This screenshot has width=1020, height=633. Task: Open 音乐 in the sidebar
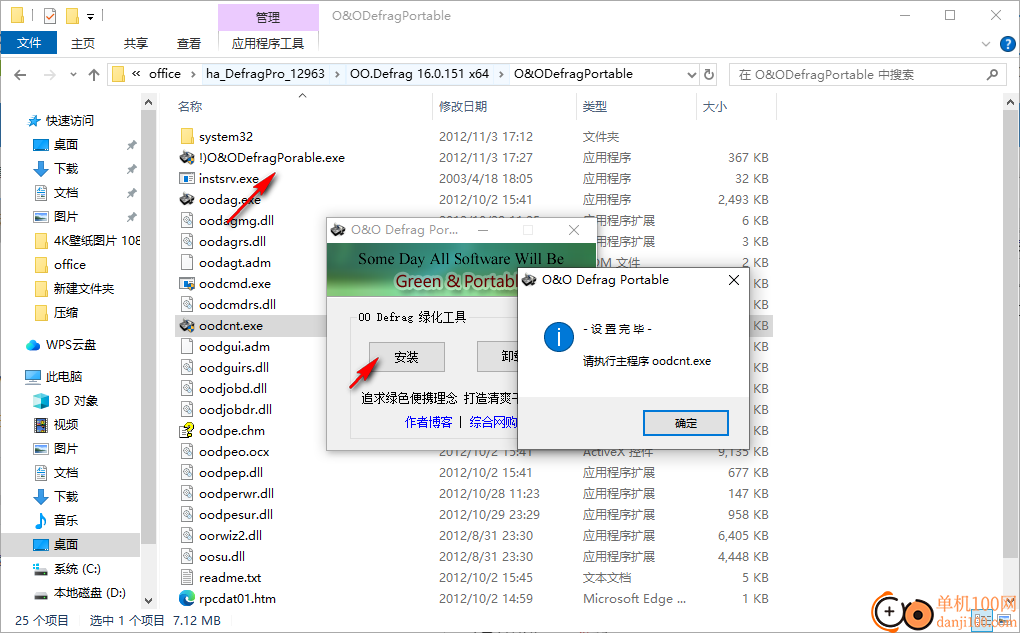(x=66, y=520)
